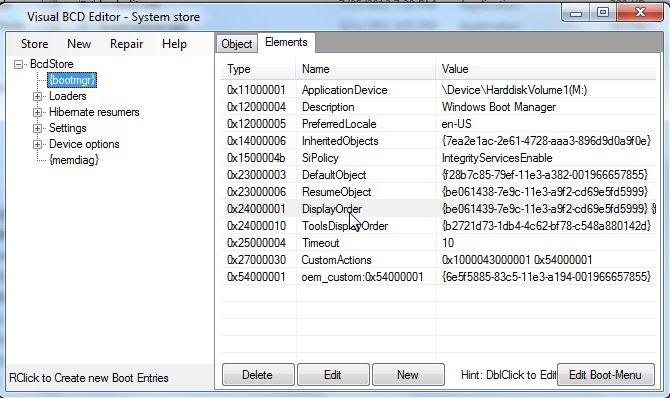670x398 pixels.
Task: Switch to the Object tab
Action: (x=237, y=44)
